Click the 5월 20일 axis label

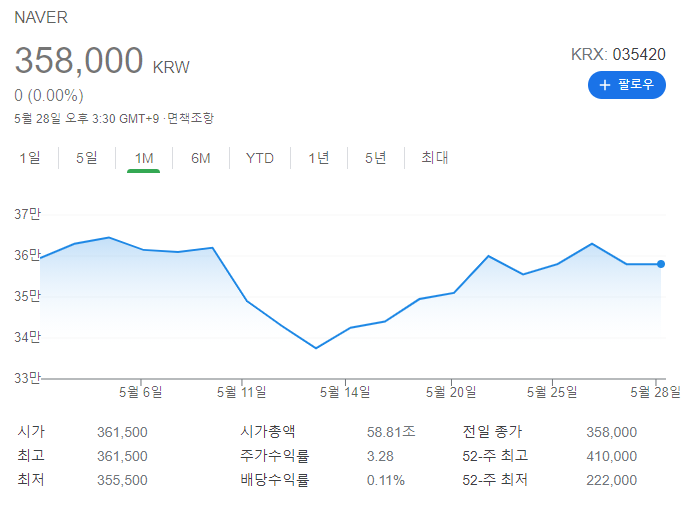[451, 392]
